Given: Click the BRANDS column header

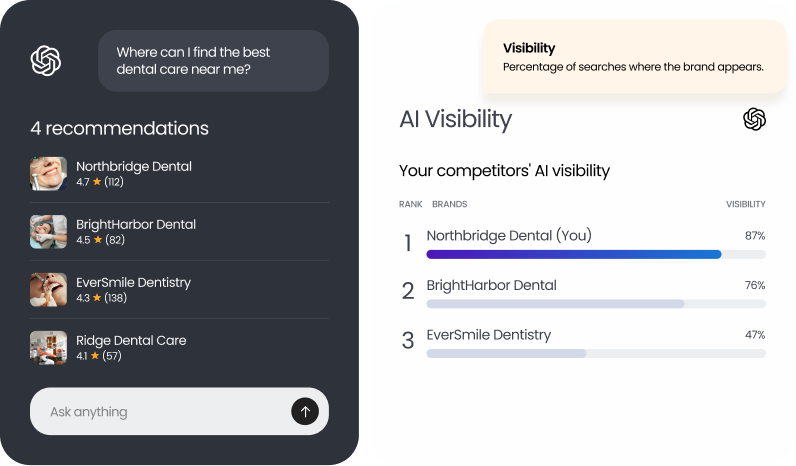Looking at the screenshot, I should click(449, 204).
